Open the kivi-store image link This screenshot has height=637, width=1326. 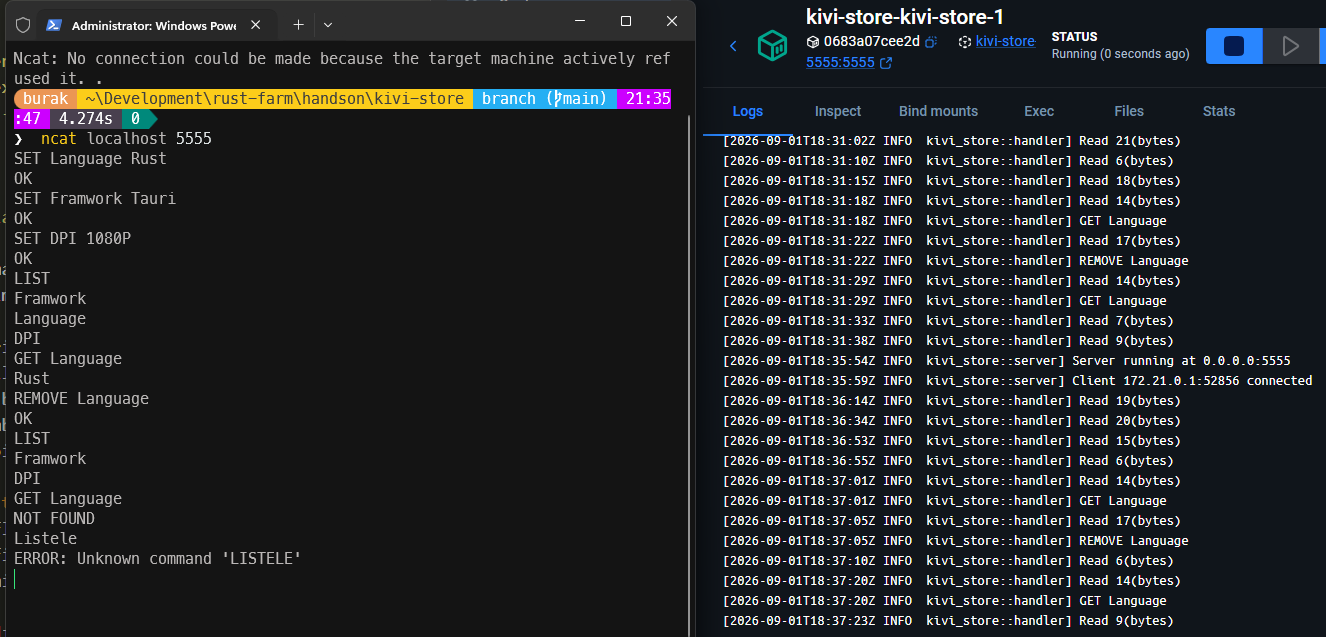(x=1005, y=41)
